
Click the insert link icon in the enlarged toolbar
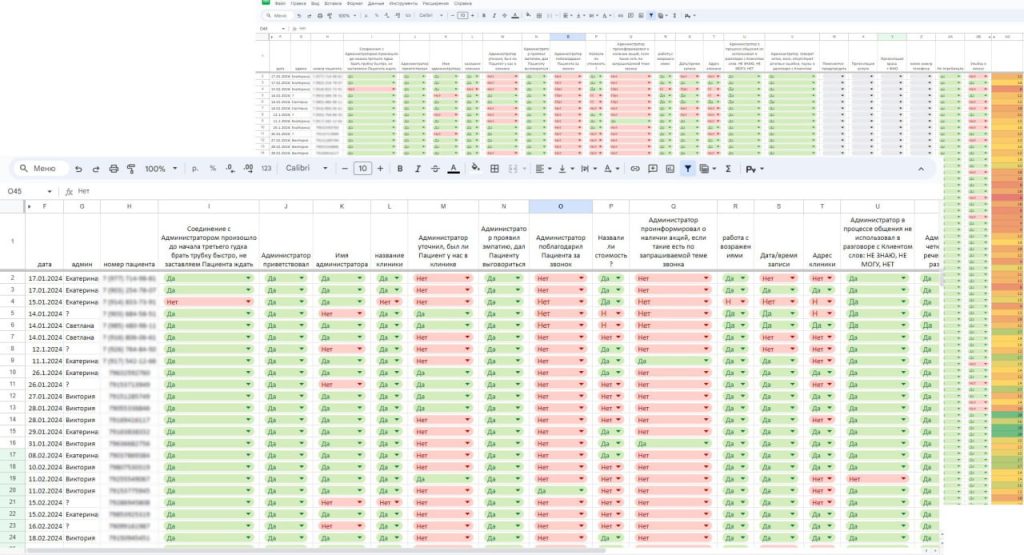point(635,169)
